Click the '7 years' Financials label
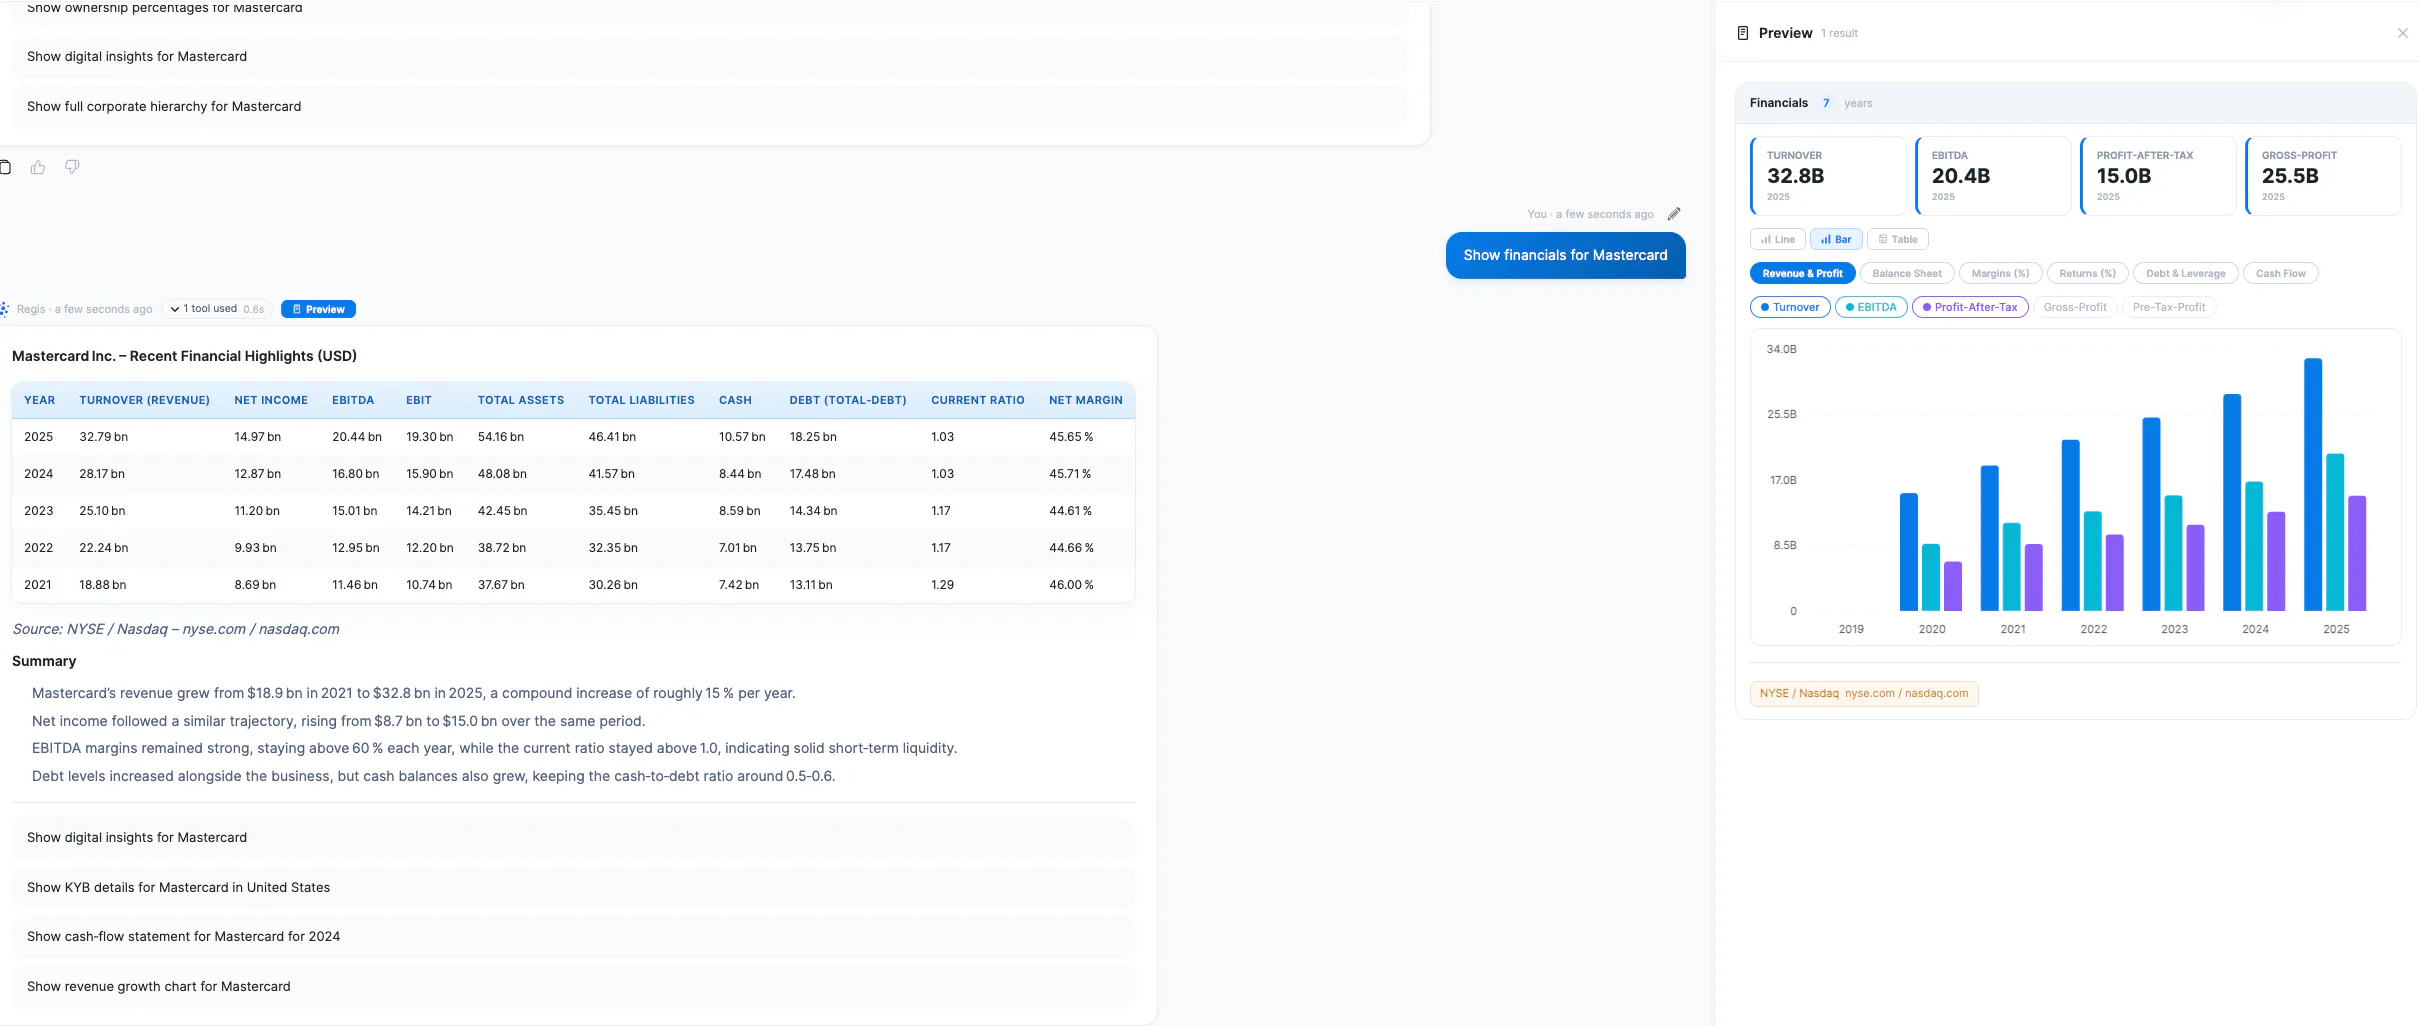The height and width of the screenshot is (1026, 2419). [x=1847, y=103]
